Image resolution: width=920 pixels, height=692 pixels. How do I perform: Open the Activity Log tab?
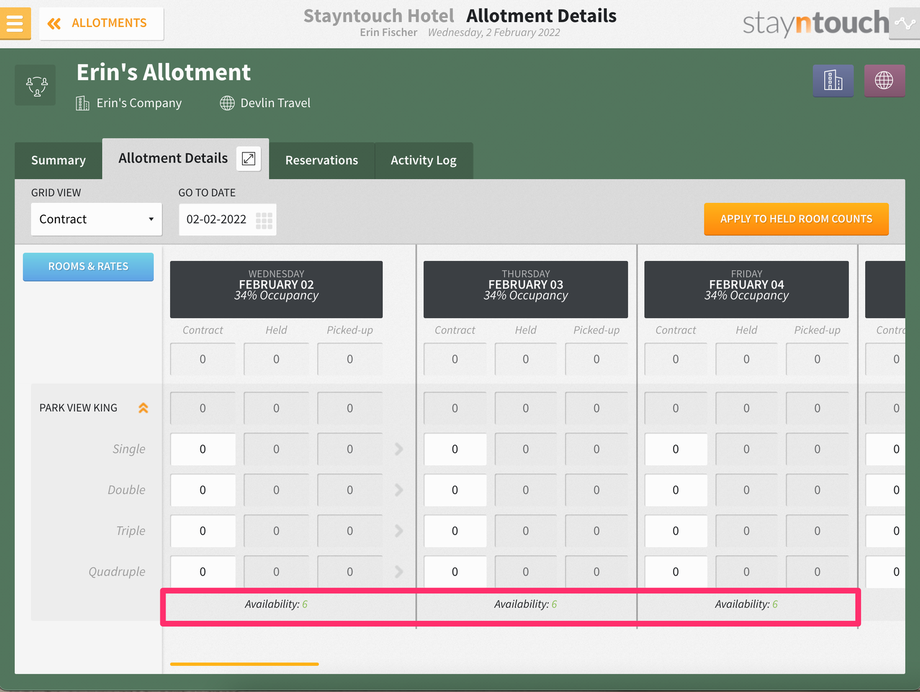423,160
